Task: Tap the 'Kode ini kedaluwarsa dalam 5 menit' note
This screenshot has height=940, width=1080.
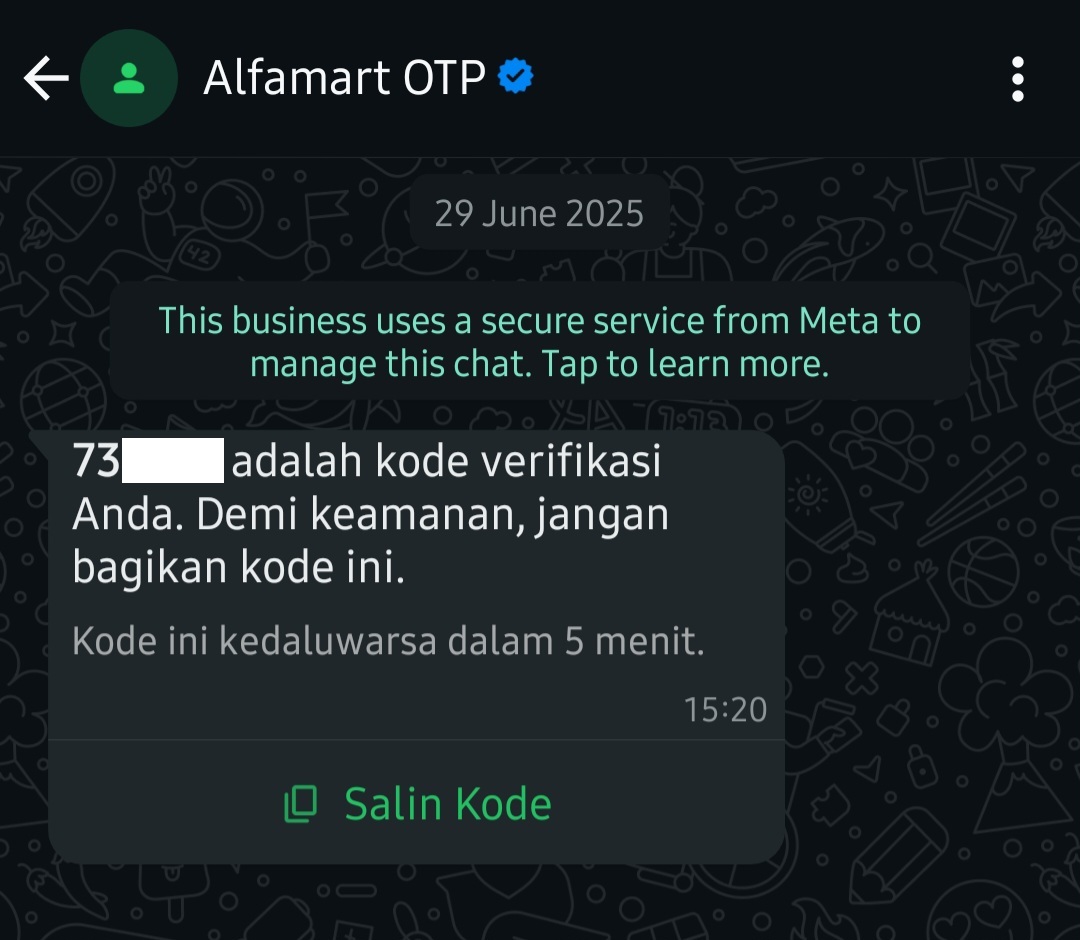Action: click(x=388, y=641)
